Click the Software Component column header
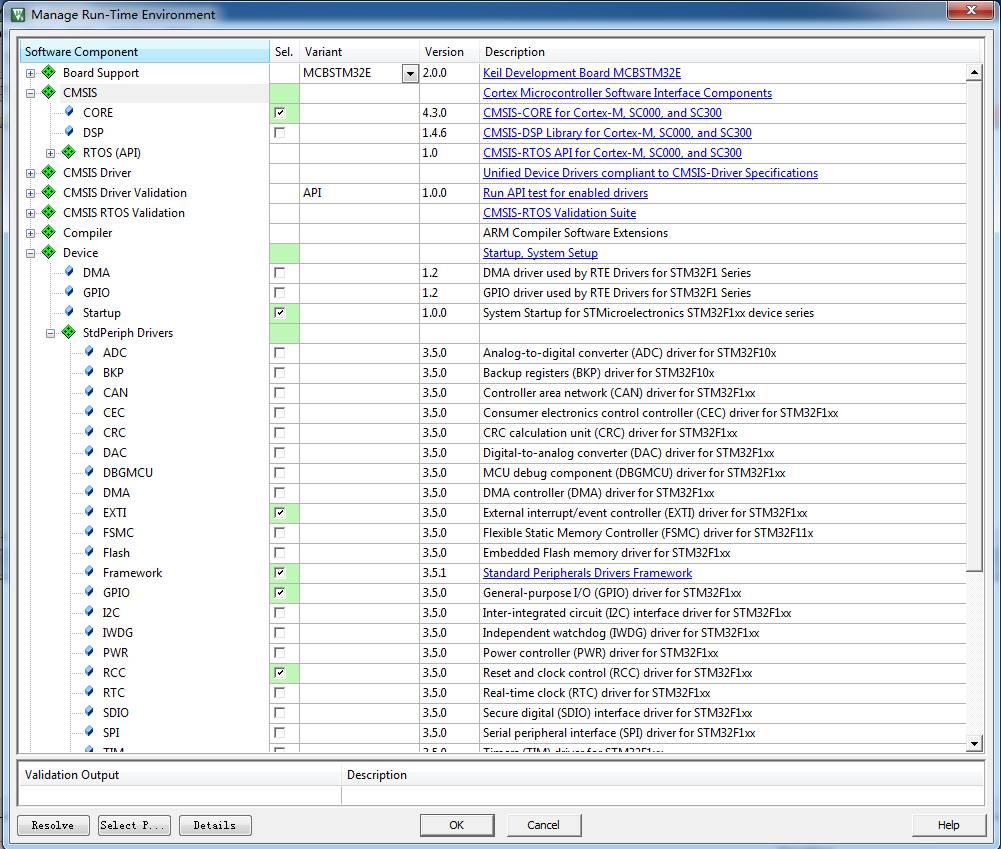1001x849 pixels. [x=144, y=52]
